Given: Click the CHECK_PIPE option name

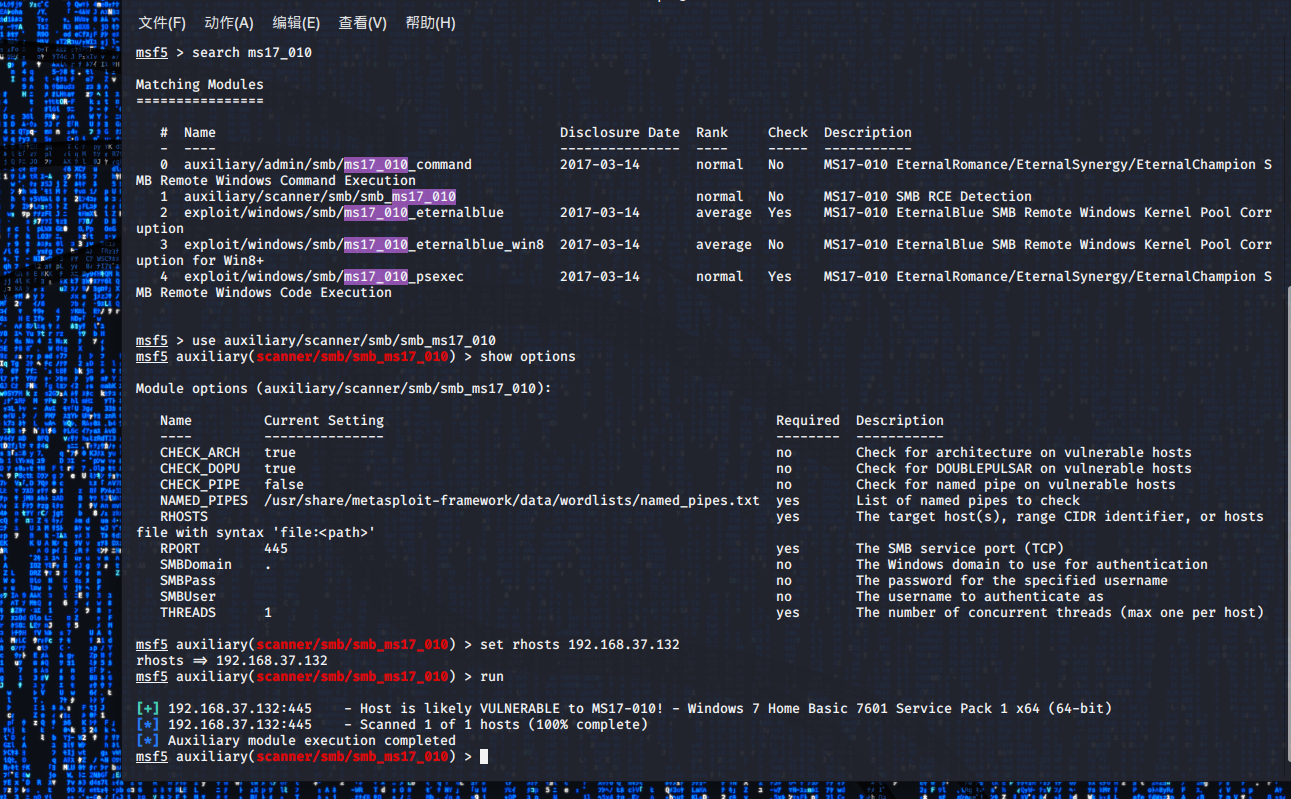Looking at the screenshot, I should pos(200,484).
